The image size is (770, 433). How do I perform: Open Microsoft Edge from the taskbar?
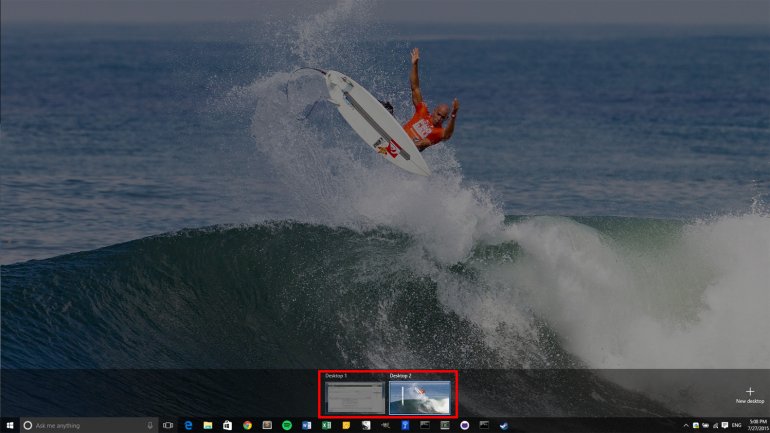coord(188,425)
